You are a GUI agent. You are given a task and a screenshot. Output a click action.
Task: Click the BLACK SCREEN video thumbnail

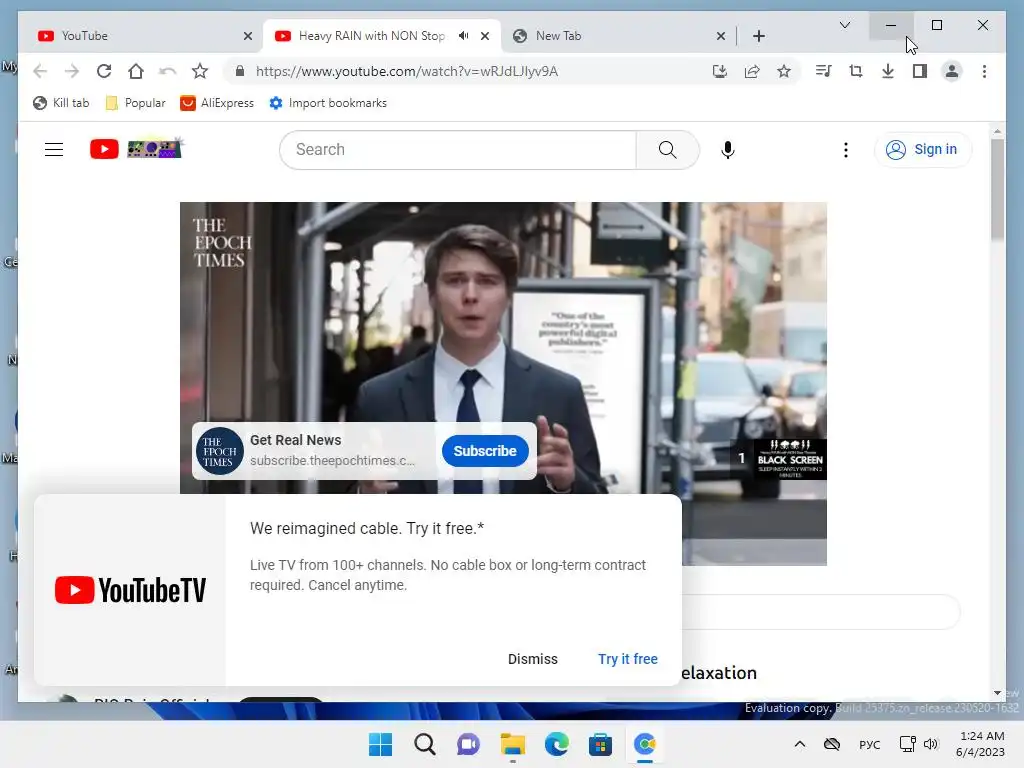[x=790, y=459]
